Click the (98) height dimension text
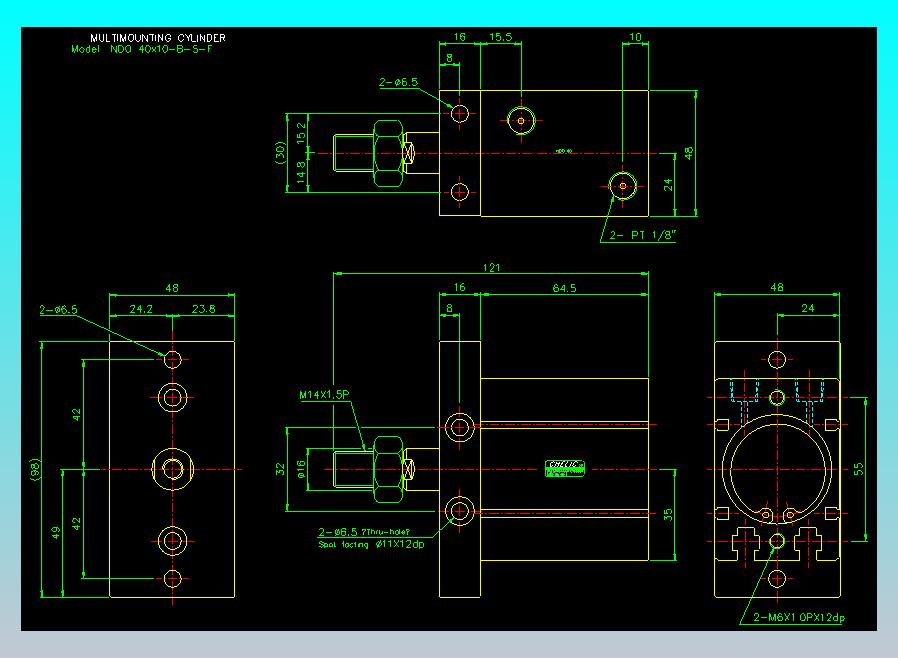Viewport: 898px width, 658px height. click(36, 470)
